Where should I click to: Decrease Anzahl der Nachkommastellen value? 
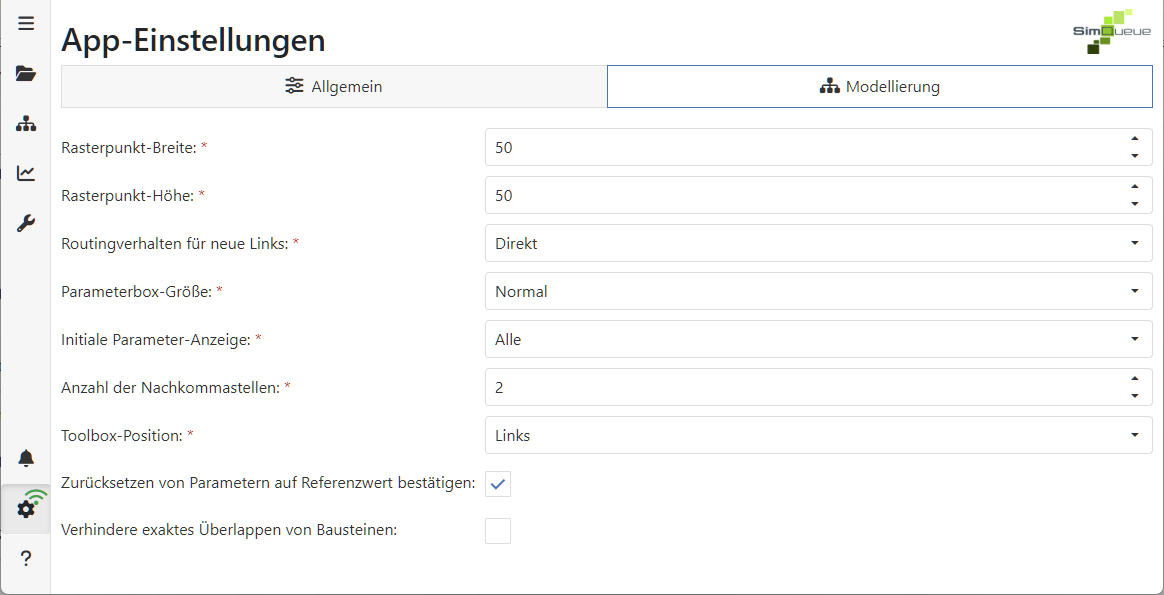click(x=1135, y=394)
